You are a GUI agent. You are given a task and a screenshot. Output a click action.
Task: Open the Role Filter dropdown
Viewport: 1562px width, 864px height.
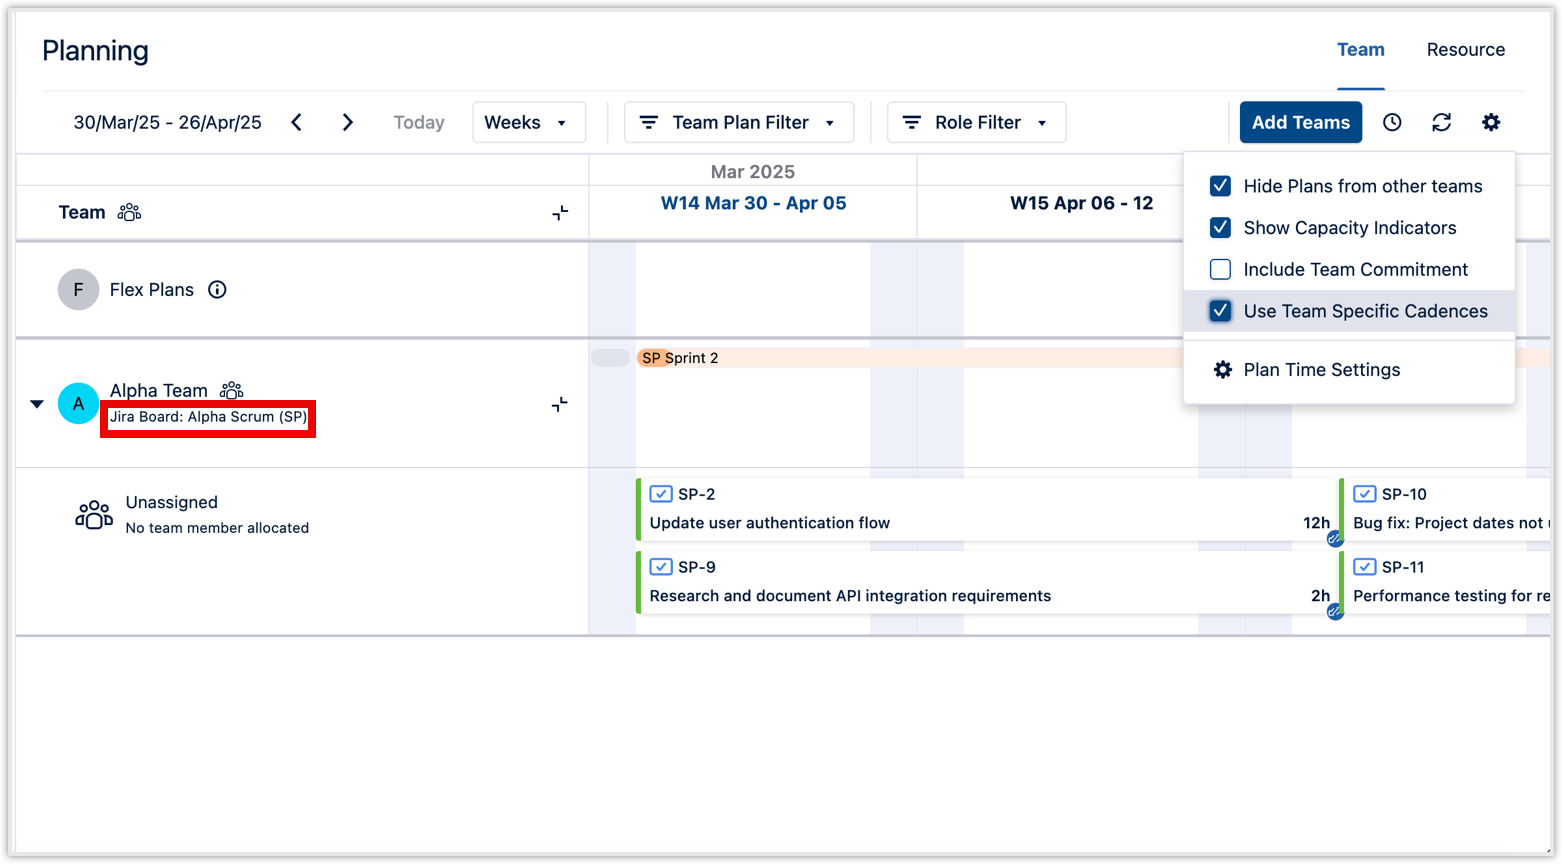976,122
